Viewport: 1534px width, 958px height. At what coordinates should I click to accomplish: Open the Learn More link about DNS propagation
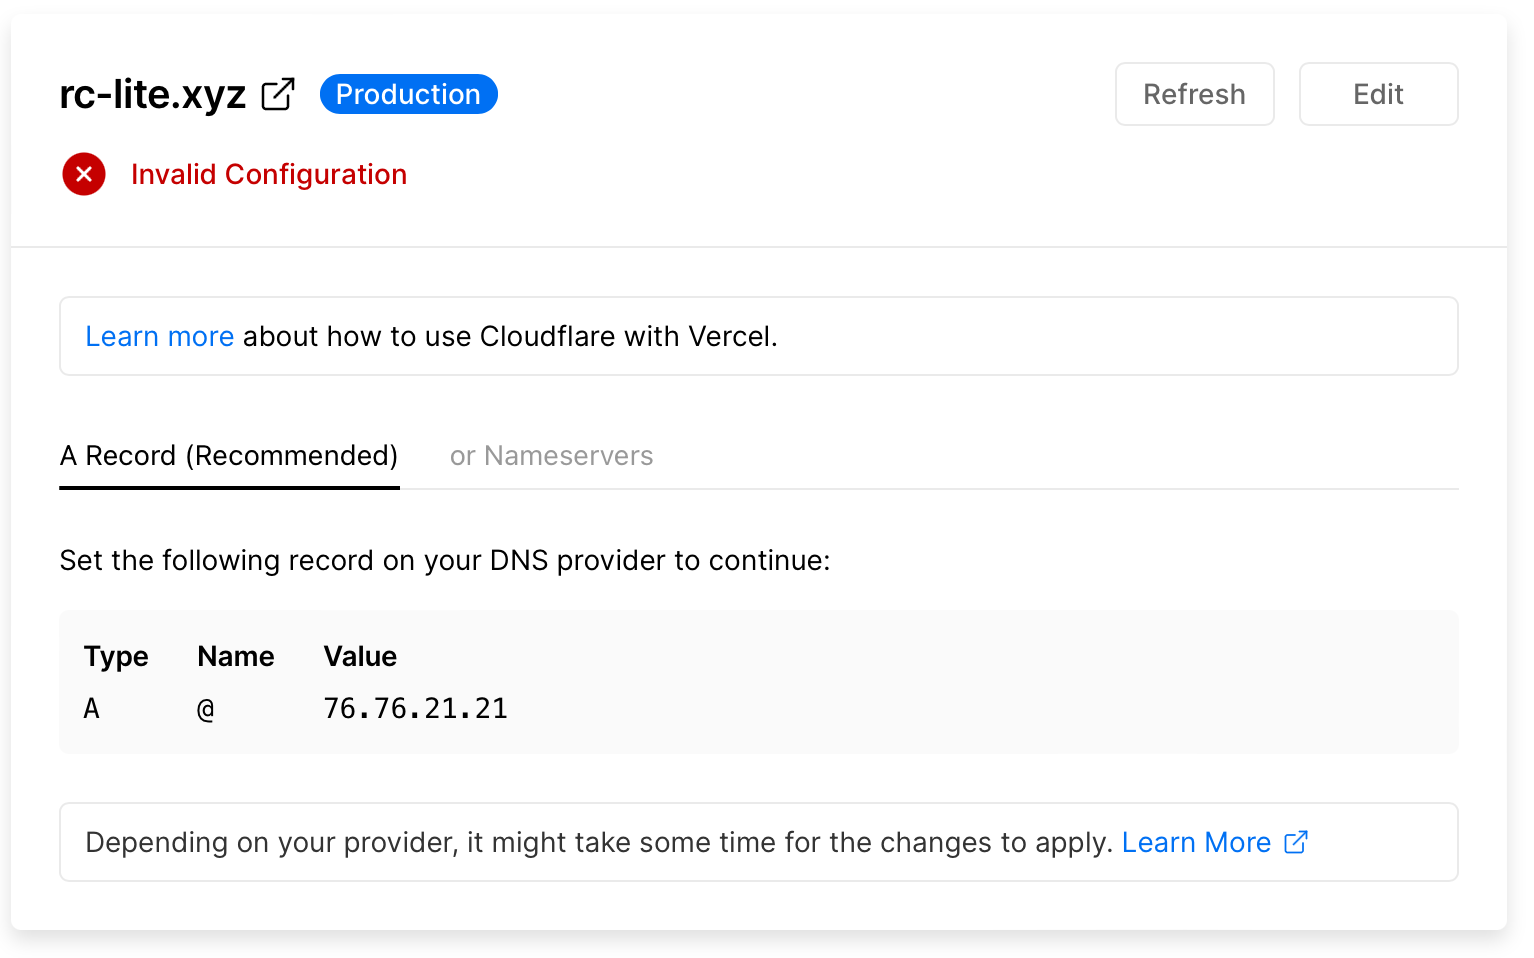click(1196, 842)
